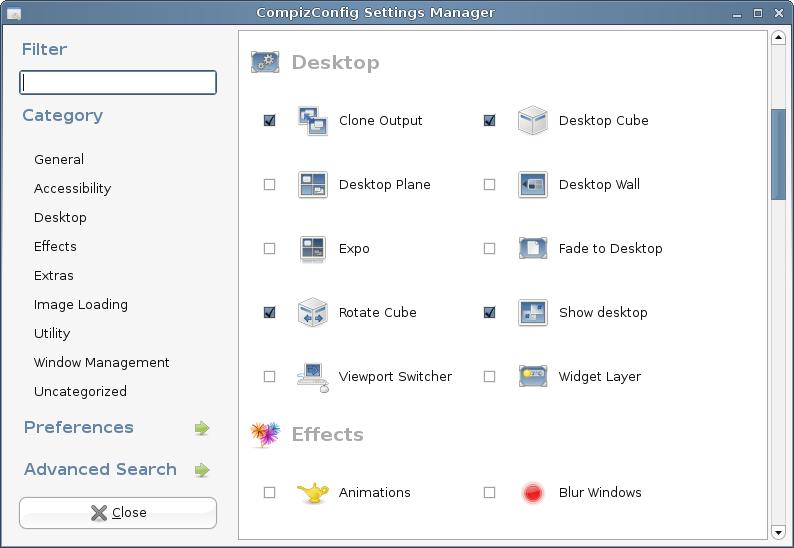The image size is (794, 548).
Task: Open the Viewport Switcher plugin icon
Action: point(312,377)
